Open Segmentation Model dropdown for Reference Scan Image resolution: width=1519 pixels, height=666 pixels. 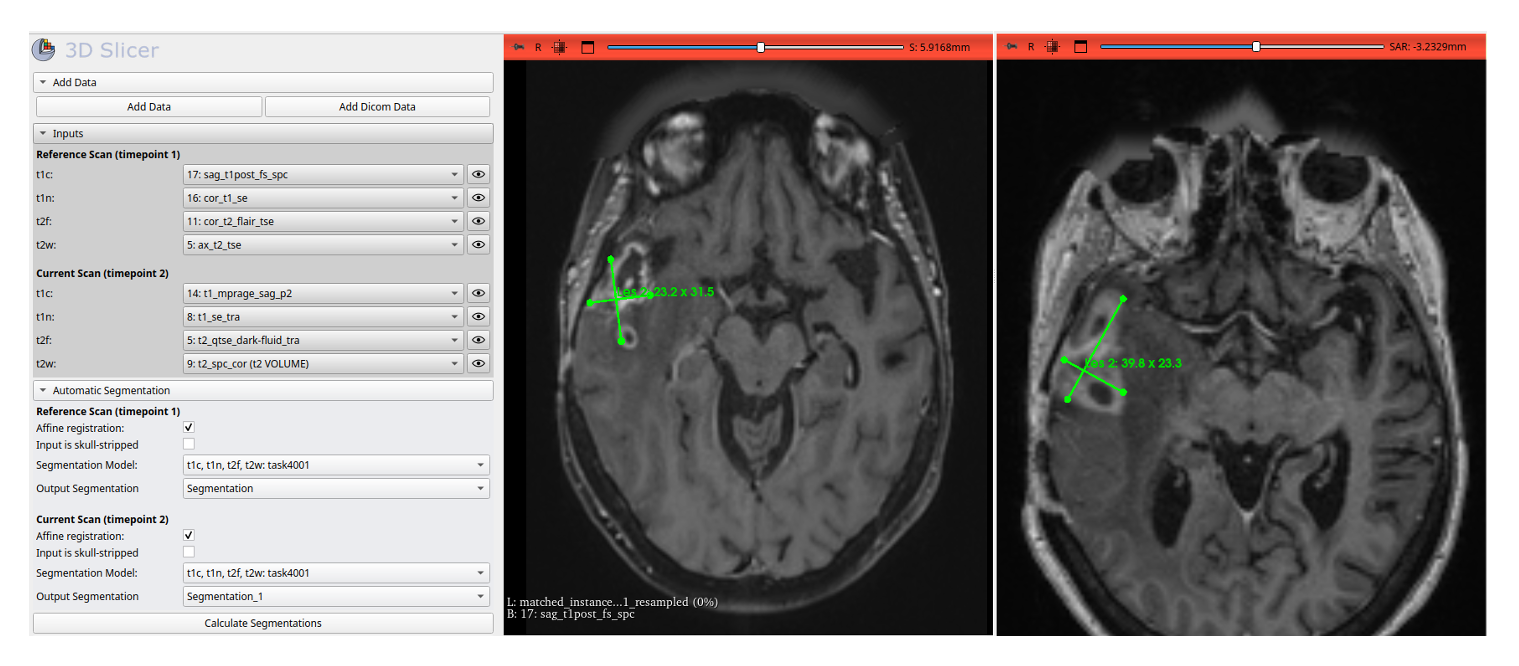click(337, 465)
